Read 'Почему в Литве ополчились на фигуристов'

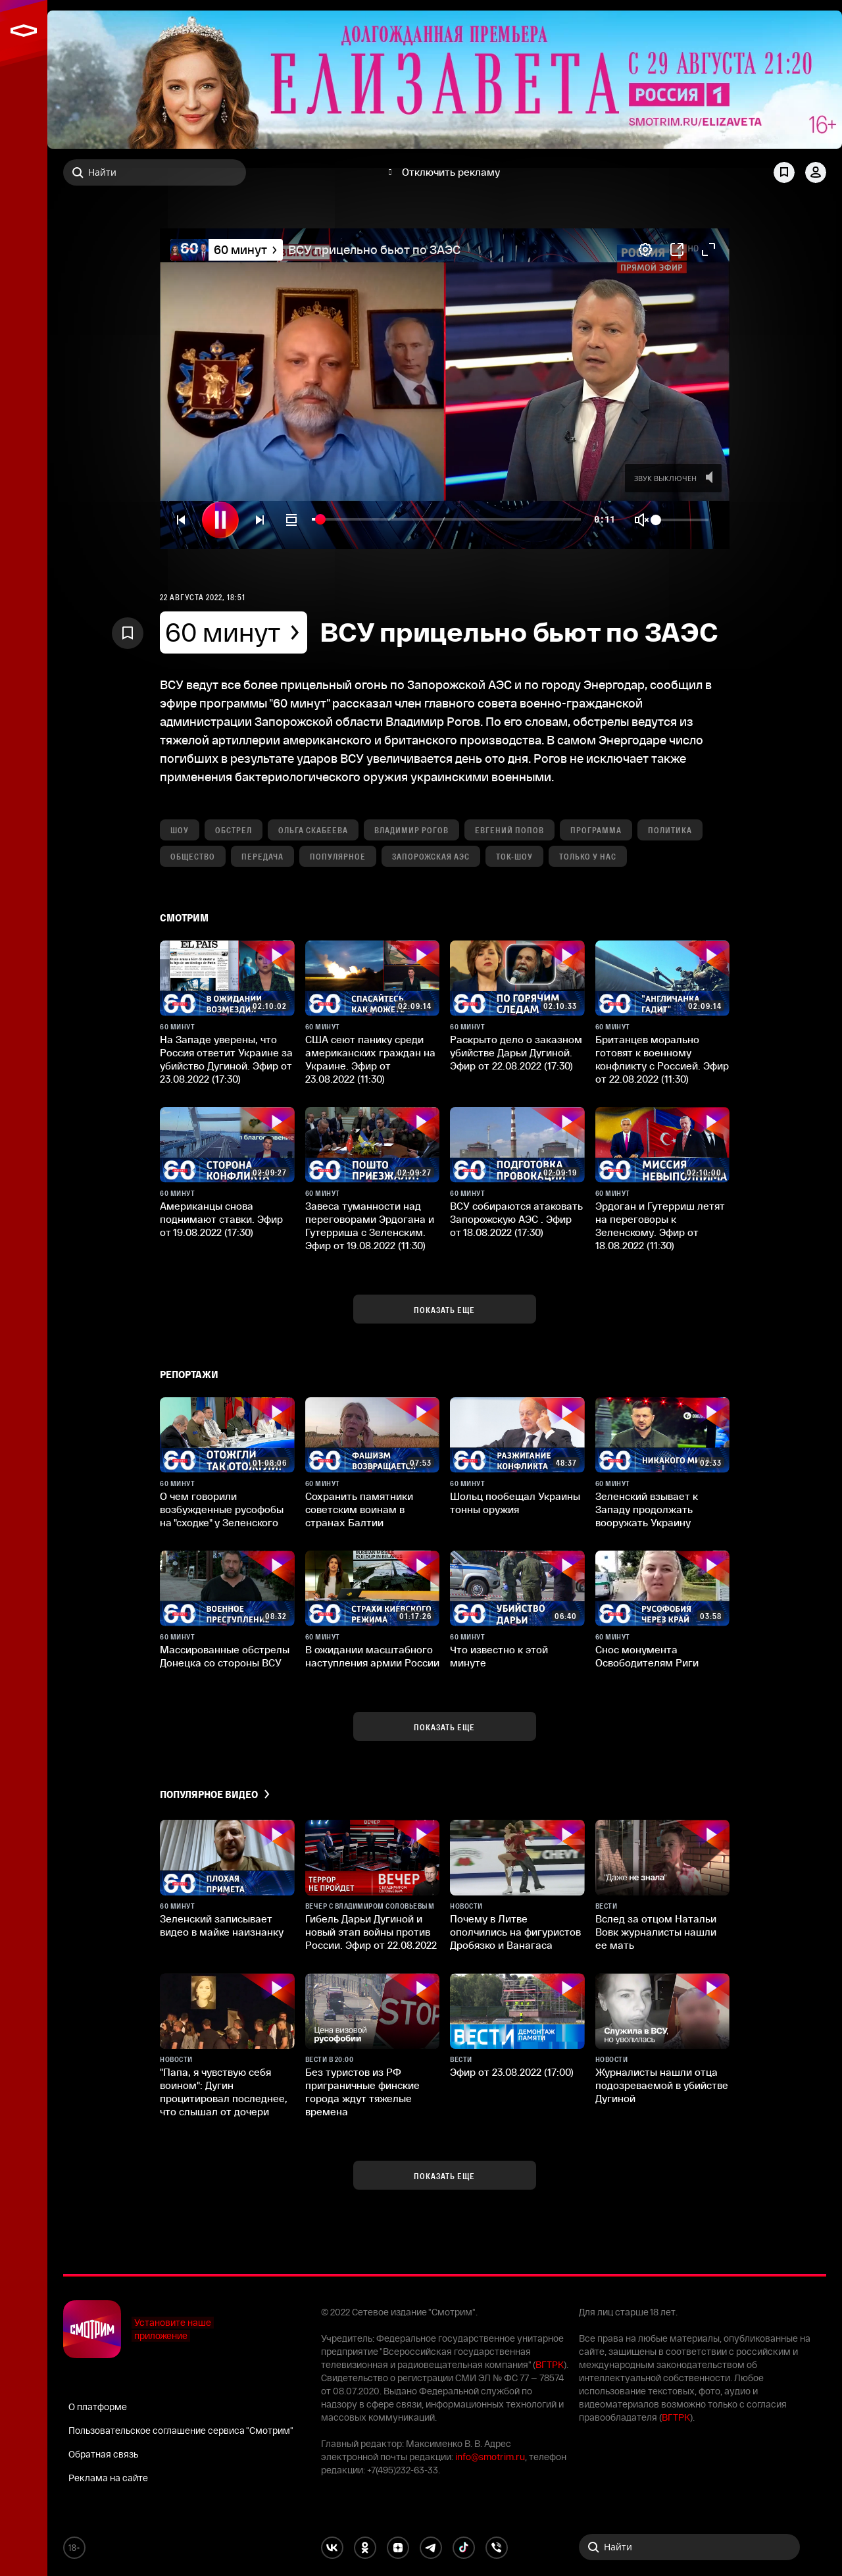515,1932
